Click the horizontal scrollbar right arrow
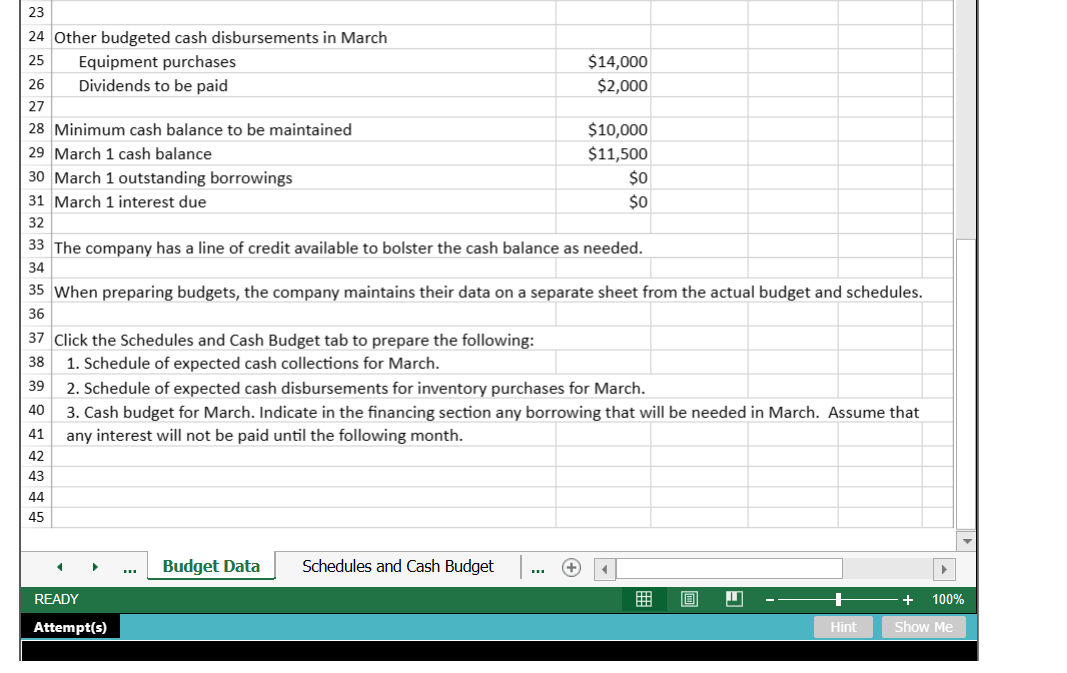The width and height of the screenshot is (1067, 673). pos(944,568)
